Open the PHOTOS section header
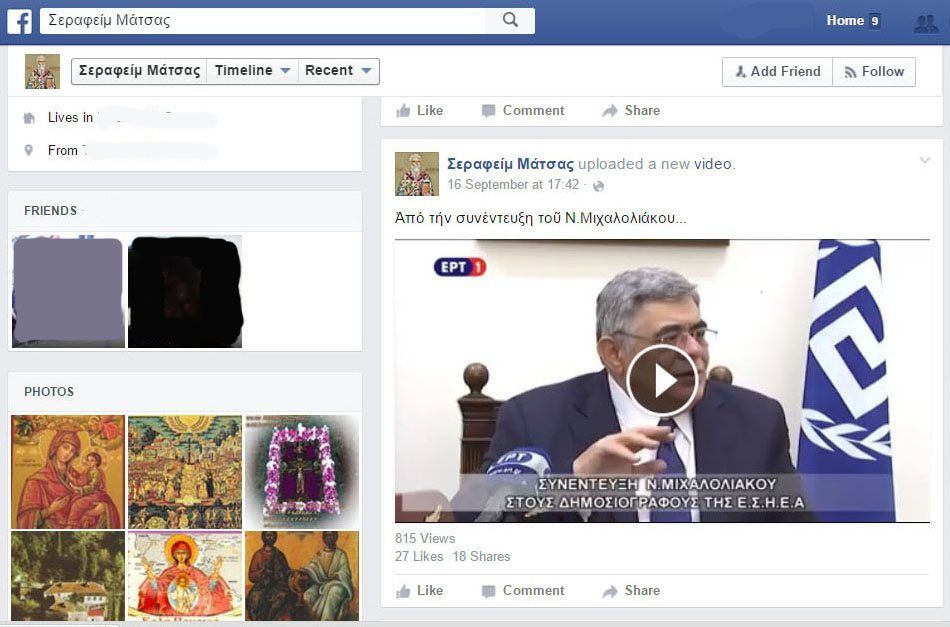The image size is (950, 627). coord(49,392)
